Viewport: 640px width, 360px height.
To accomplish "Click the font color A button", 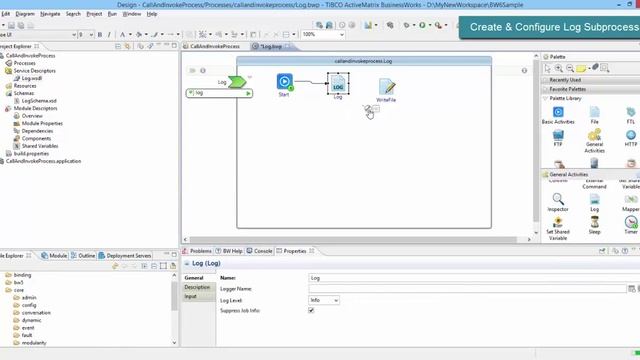I will click(x=122, y=35).
